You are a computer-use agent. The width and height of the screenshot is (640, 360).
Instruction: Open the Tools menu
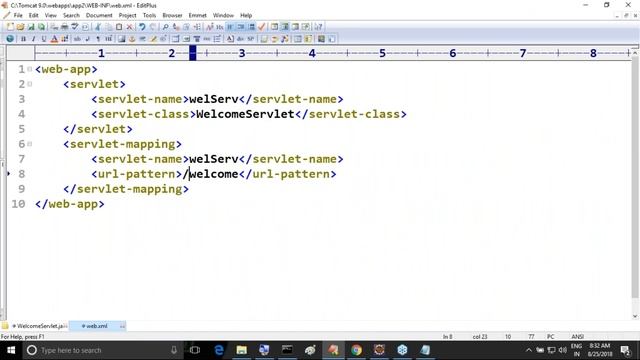(x=149, y=16)
